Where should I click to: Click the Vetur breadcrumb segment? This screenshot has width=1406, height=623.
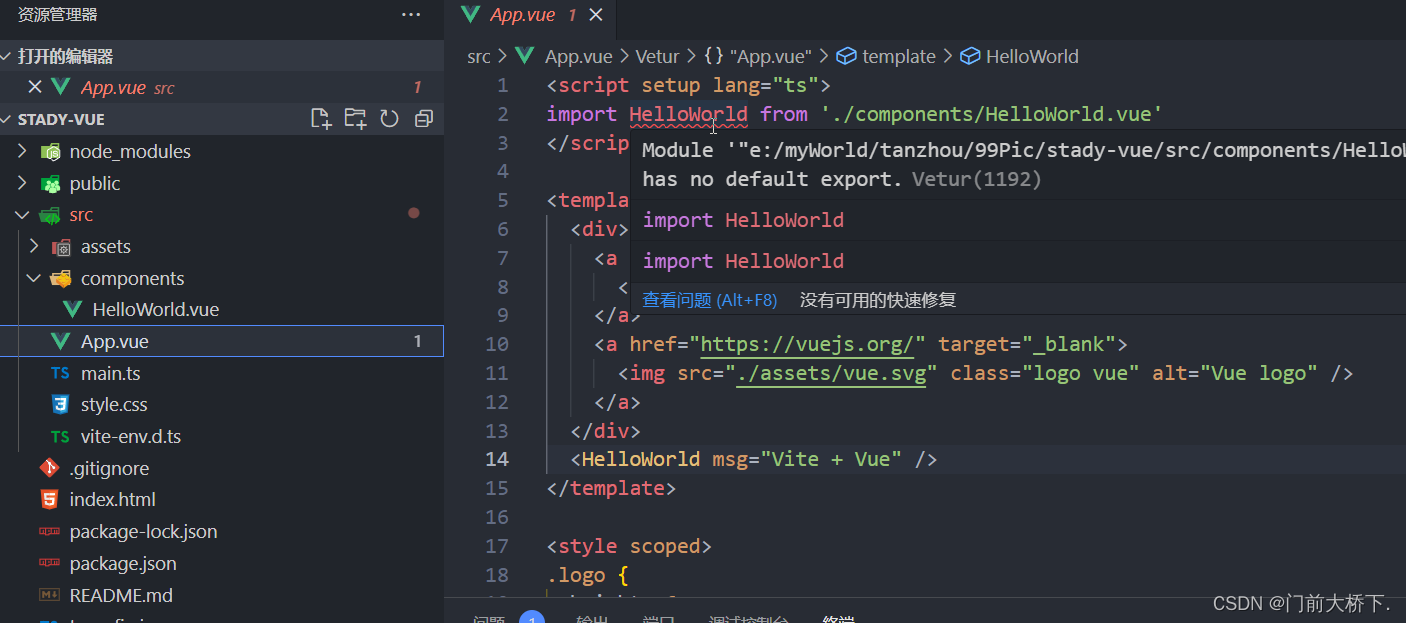657,57
